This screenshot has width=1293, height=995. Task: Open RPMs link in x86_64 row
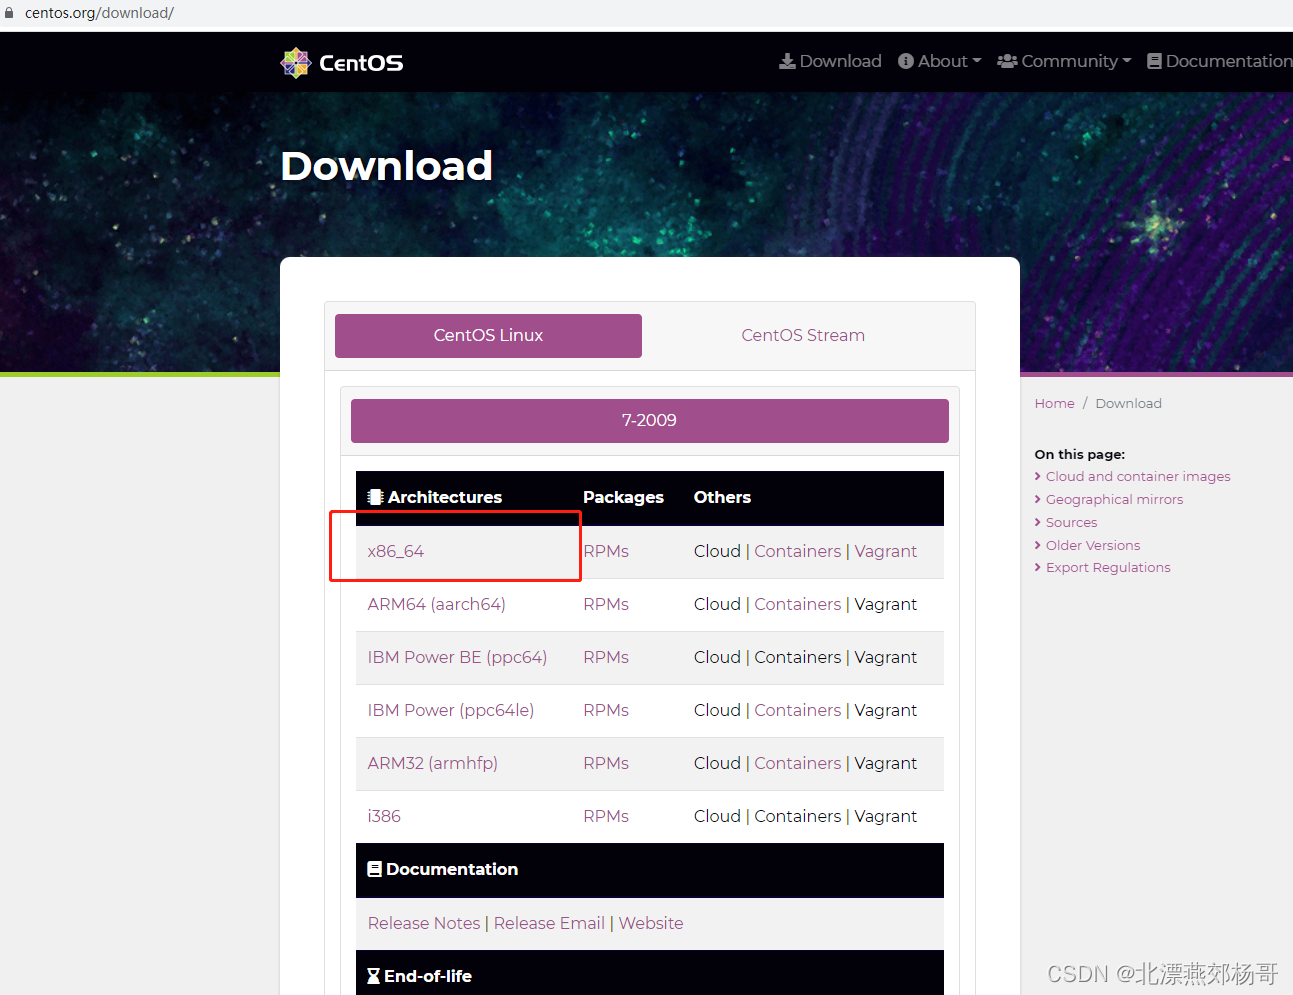click(x=606, y=551)
